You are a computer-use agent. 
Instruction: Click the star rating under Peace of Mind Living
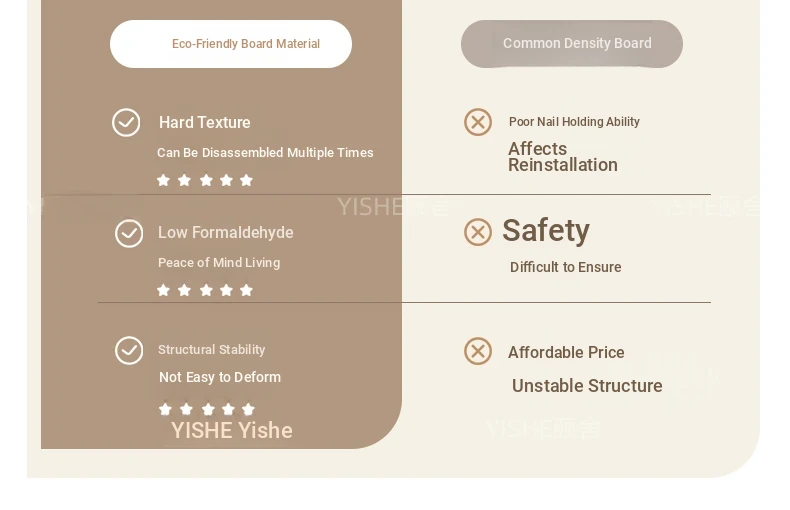pyautogui.click(x=205, y=290)
